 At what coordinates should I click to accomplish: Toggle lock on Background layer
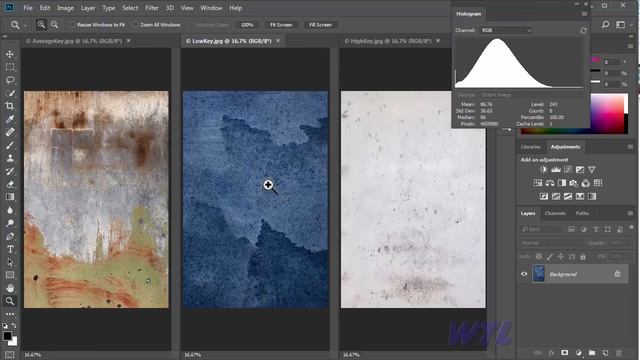tap(617, 274)
